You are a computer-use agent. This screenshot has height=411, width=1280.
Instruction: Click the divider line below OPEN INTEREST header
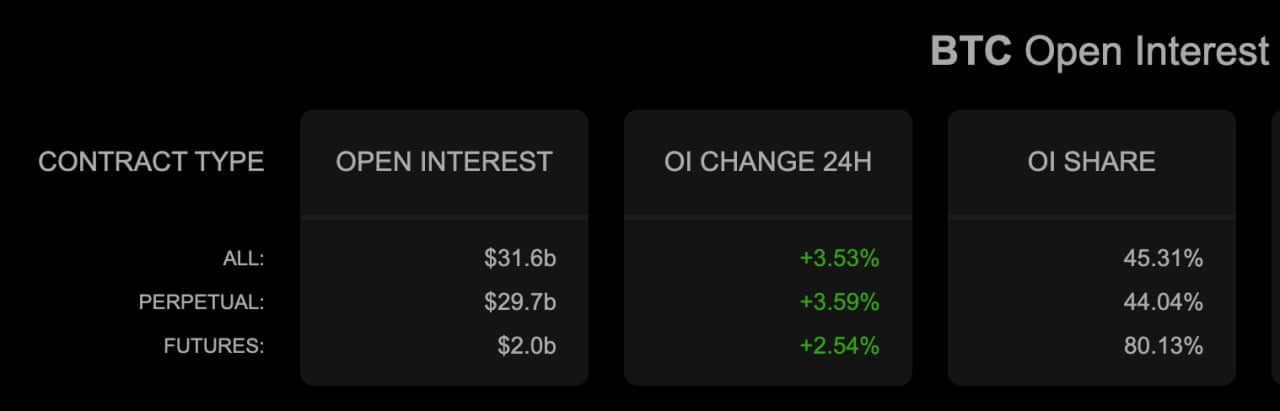tap(444, 216)
